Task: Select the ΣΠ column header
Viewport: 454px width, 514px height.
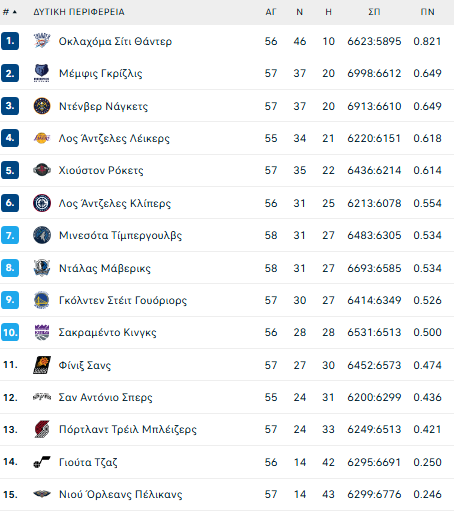Action: click(x=374, y=12)
